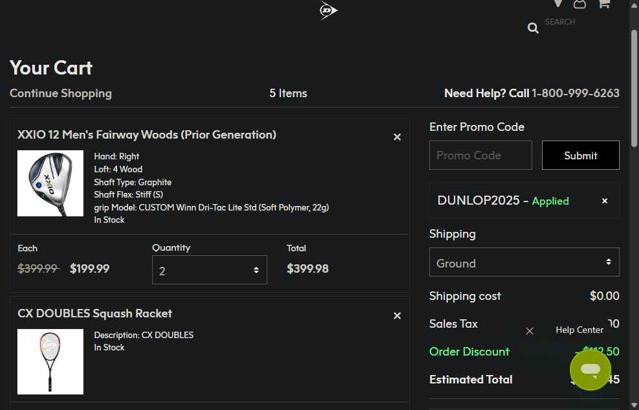Open XXIO 12 Men's Fairway Woods title
The width and height of the screenshot is (639, 410).
(147, 135)
